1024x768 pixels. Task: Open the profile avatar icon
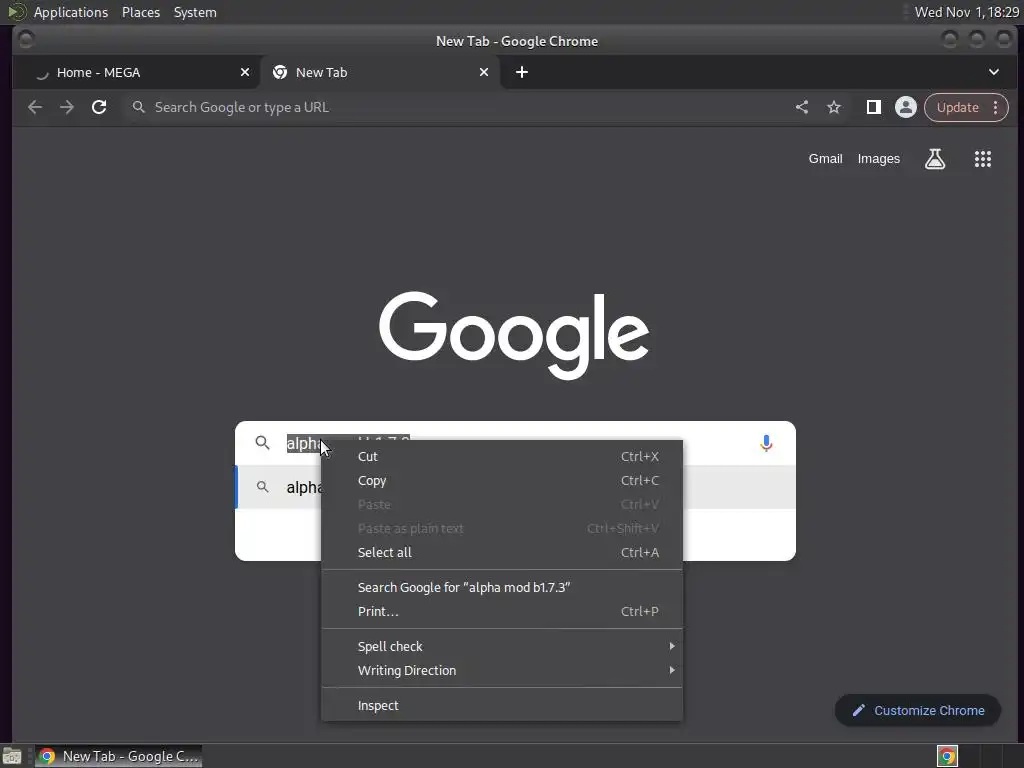(x=906, y=107)
